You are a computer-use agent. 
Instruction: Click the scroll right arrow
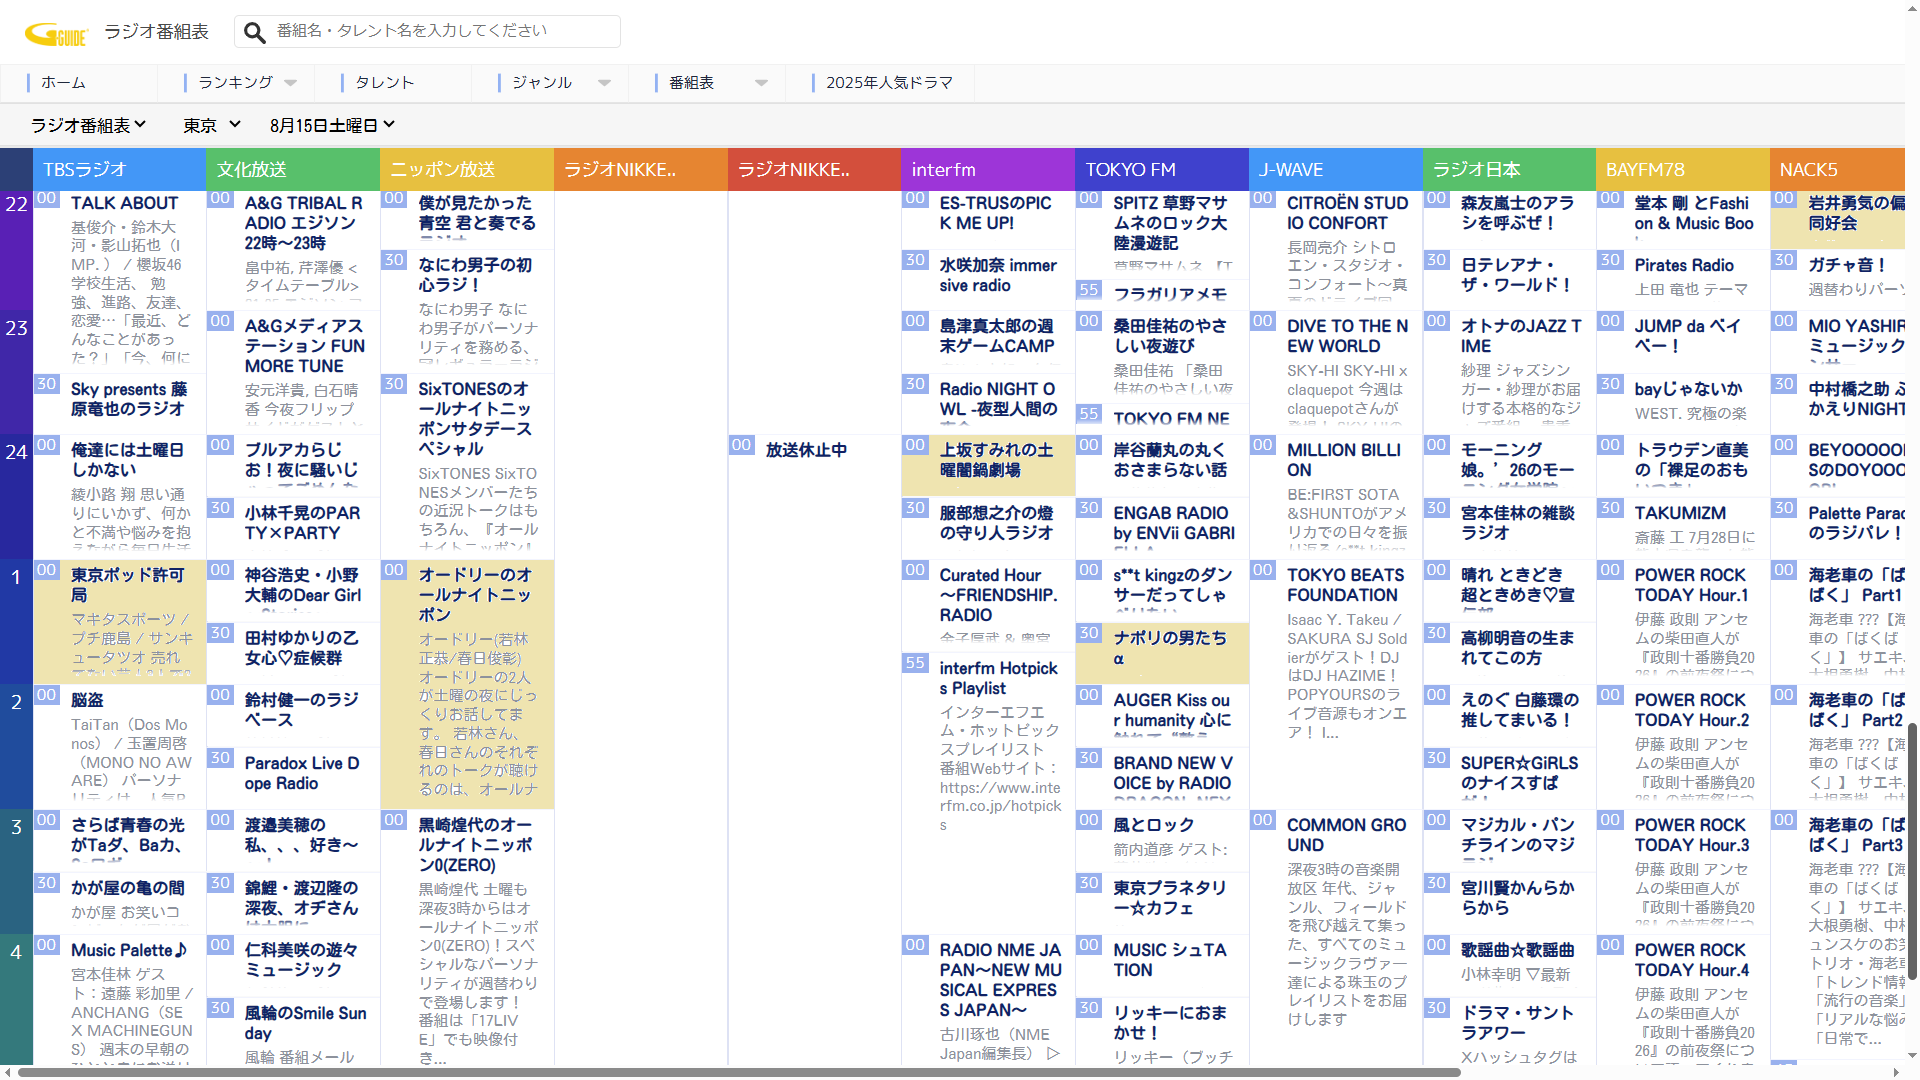click(1898, 1072)
